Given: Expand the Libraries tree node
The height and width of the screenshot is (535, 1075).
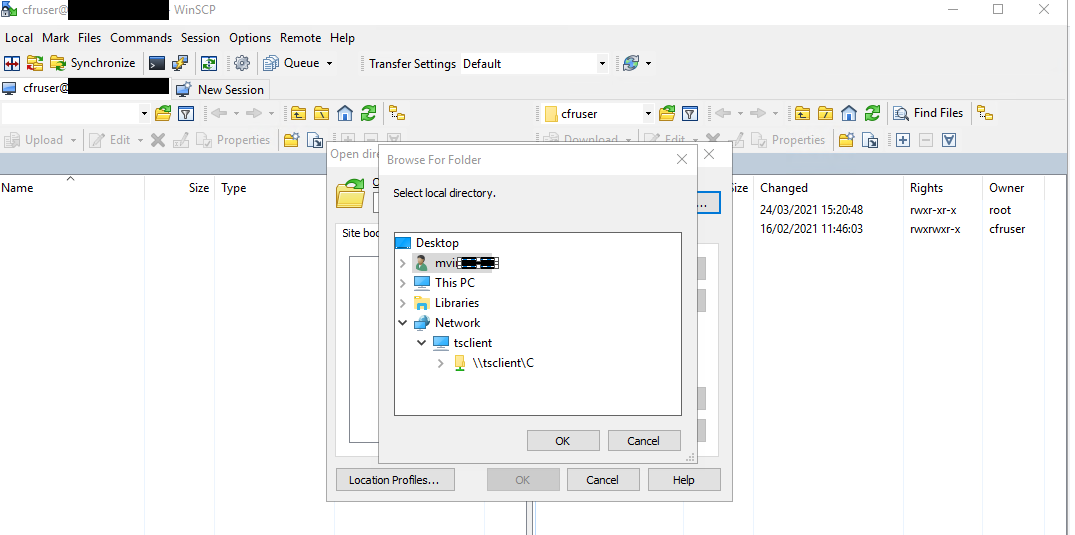Looking at the screenshot, I should point(403,303).
